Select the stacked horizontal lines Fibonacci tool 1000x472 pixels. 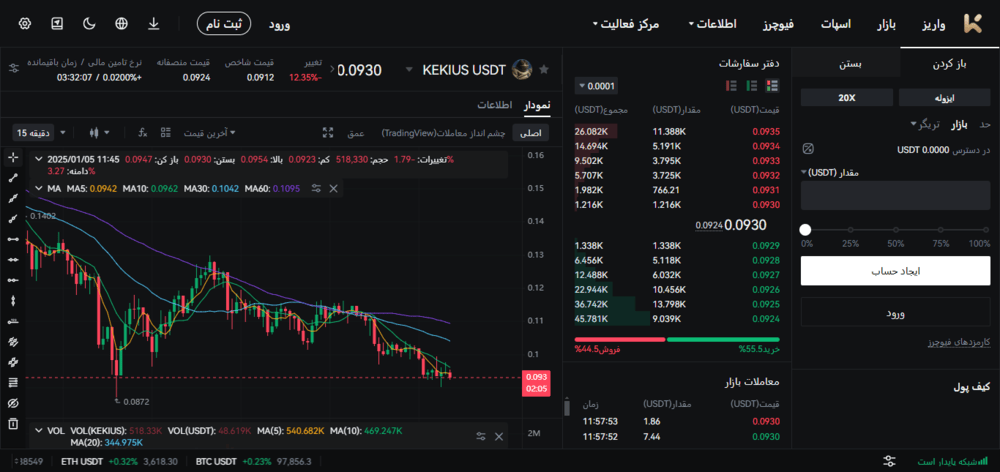[x=13, y=382]
